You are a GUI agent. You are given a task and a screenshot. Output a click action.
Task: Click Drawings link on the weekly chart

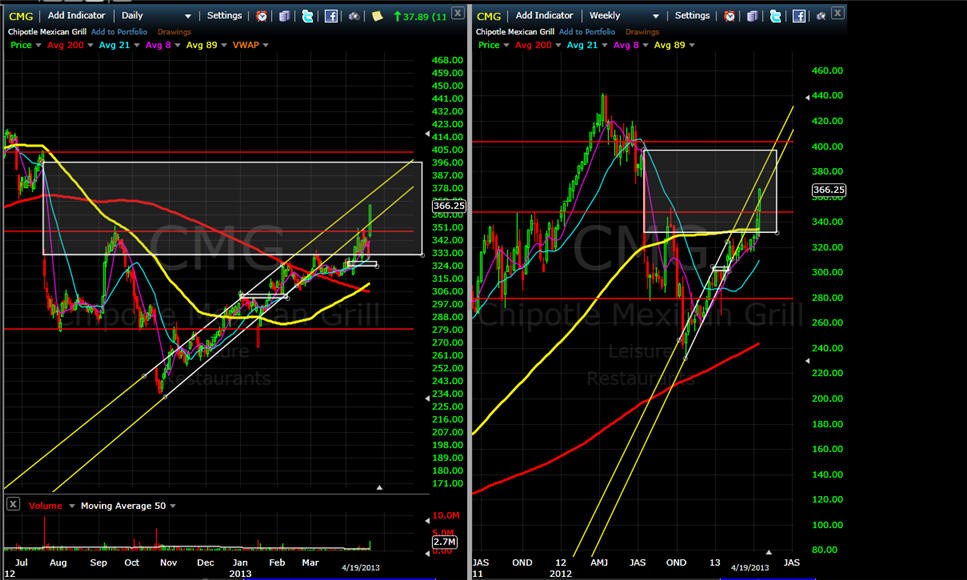pyautogui.click(x=642, y=31)
